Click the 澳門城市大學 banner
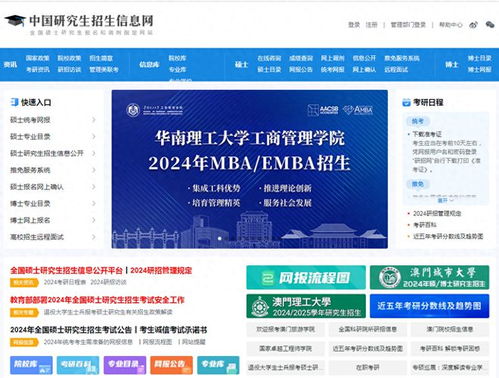This screenshot has width=499, height=378. pos(429,277)
